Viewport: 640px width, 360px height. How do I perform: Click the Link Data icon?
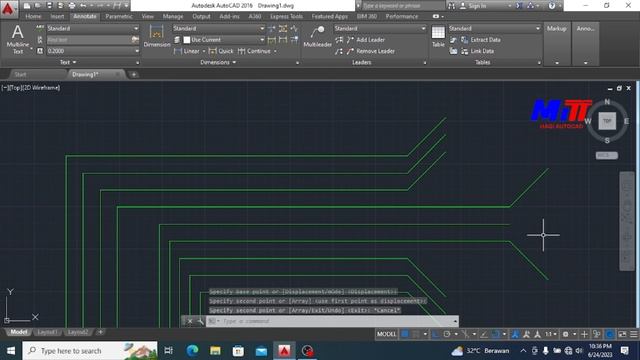click(464, 51)
